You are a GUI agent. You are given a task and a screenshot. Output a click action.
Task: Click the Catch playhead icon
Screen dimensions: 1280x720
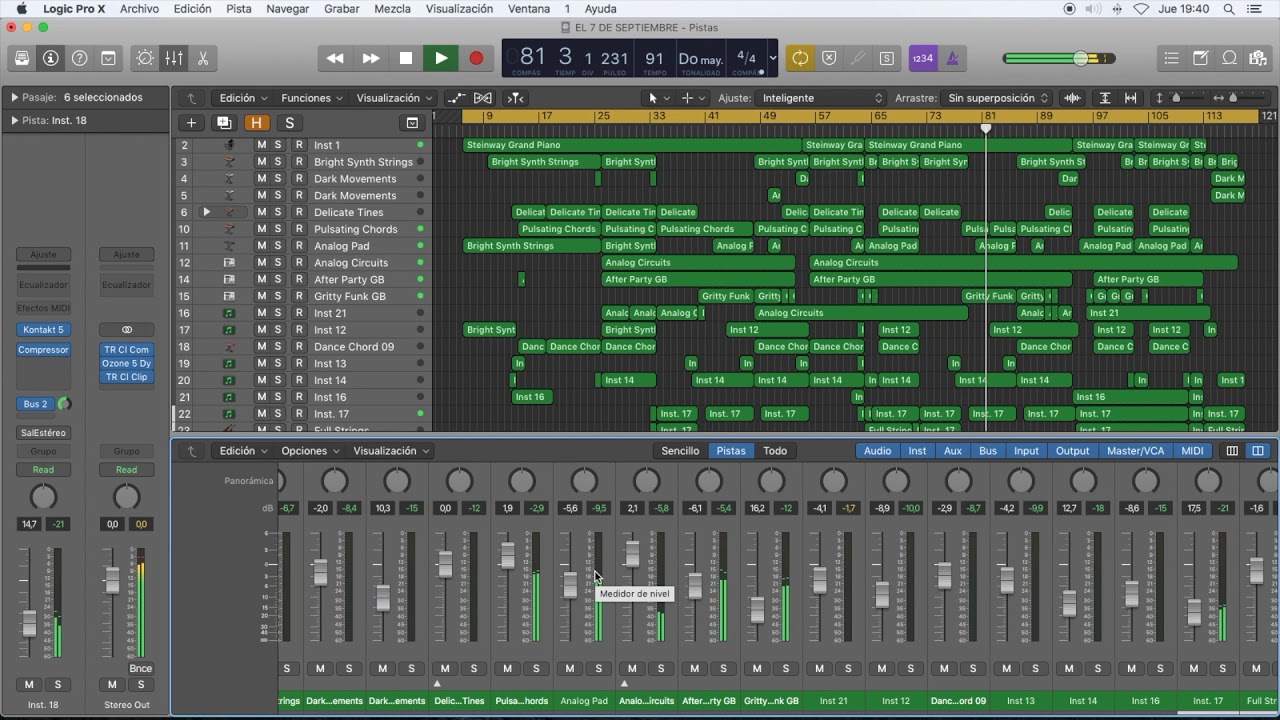click(x=515, y=98)
